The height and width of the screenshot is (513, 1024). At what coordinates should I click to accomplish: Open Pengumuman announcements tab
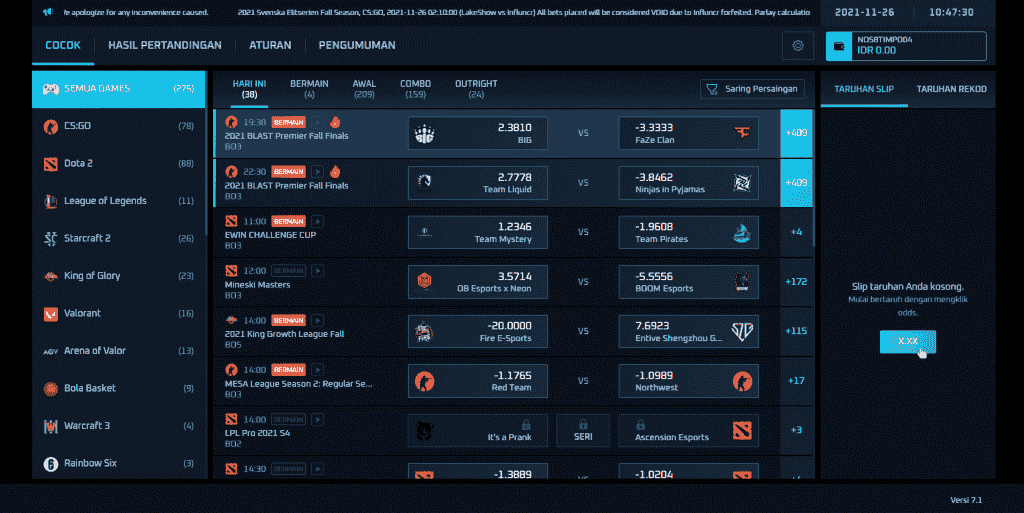[x=357, y=46]
